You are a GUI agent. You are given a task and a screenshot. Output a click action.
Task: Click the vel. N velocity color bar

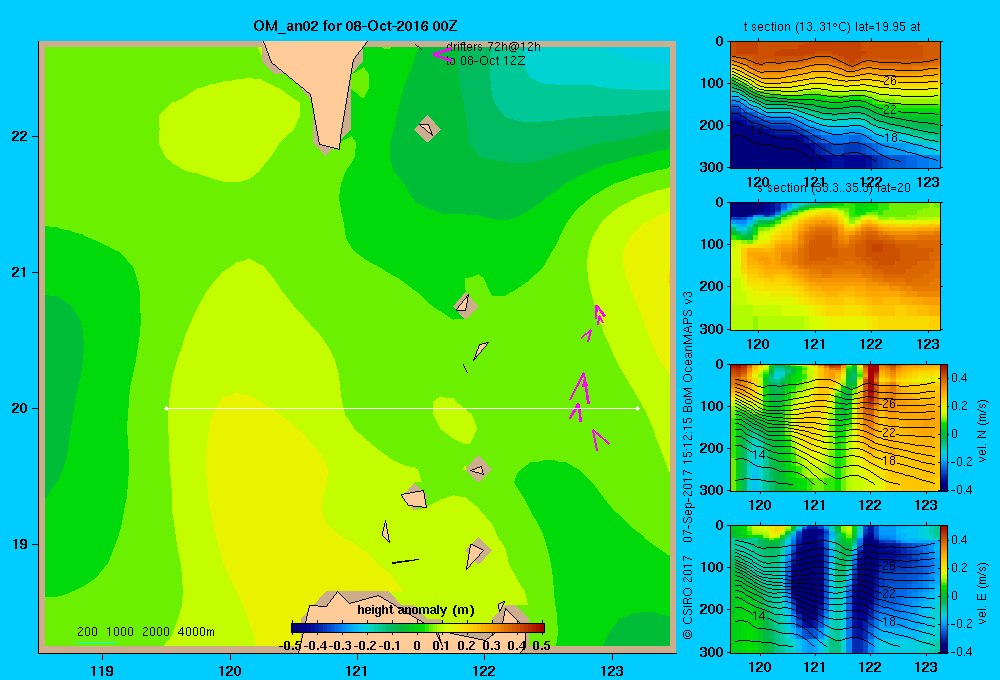coord(945,427)
